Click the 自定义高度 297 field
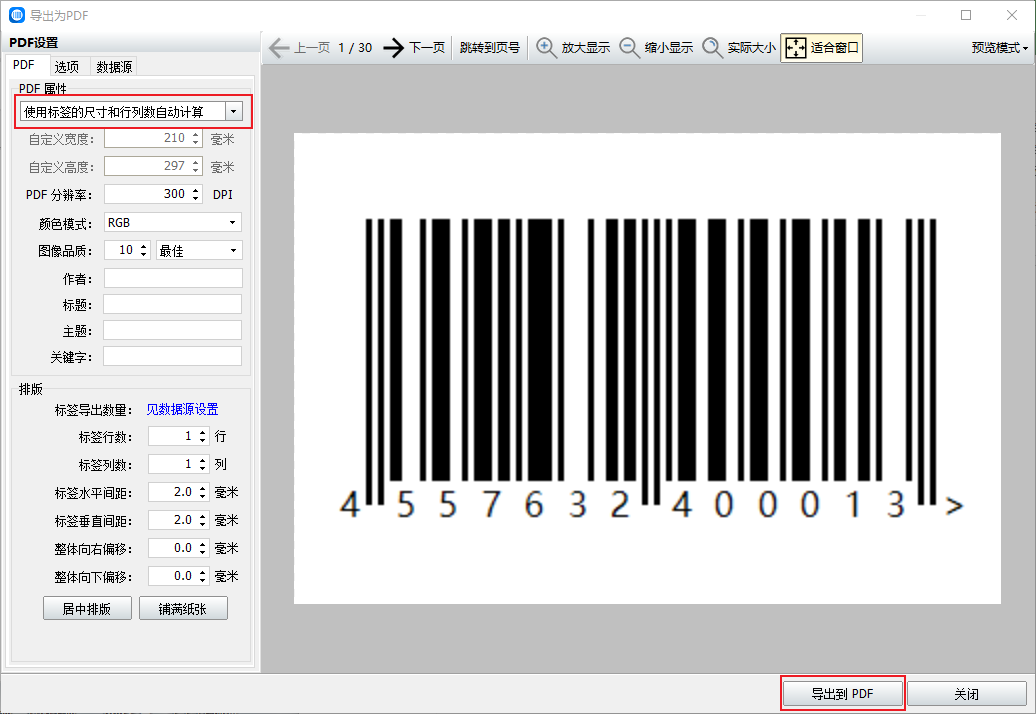The image size is (1036, 714). (152, 166)
